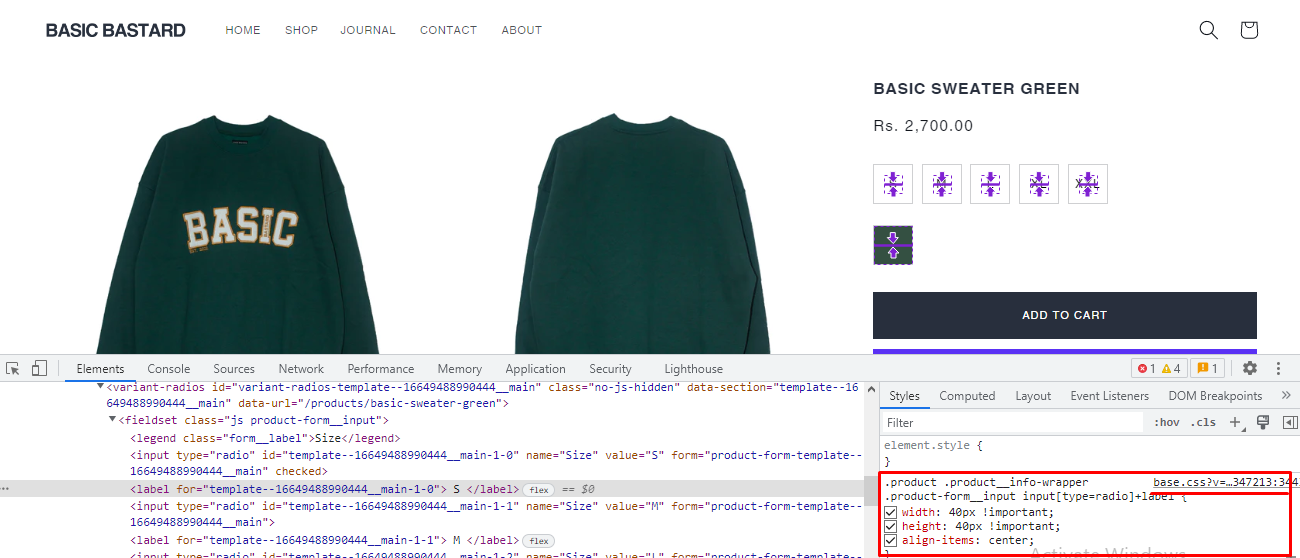Open the JOURNAL navigation link
This screenshot has width=1300, height=558.
click(x=368, y=30)
